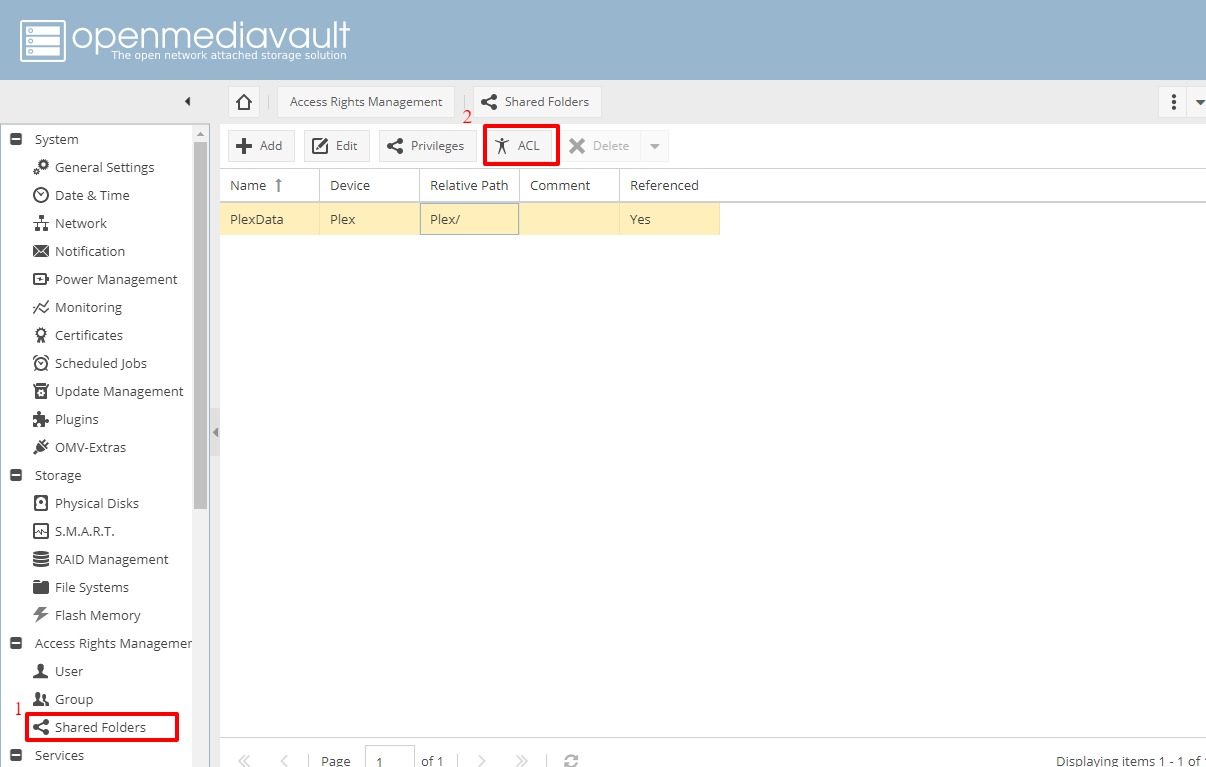Collapse the System tree section
Screen dimensions: 1206x767
(16, 139)
